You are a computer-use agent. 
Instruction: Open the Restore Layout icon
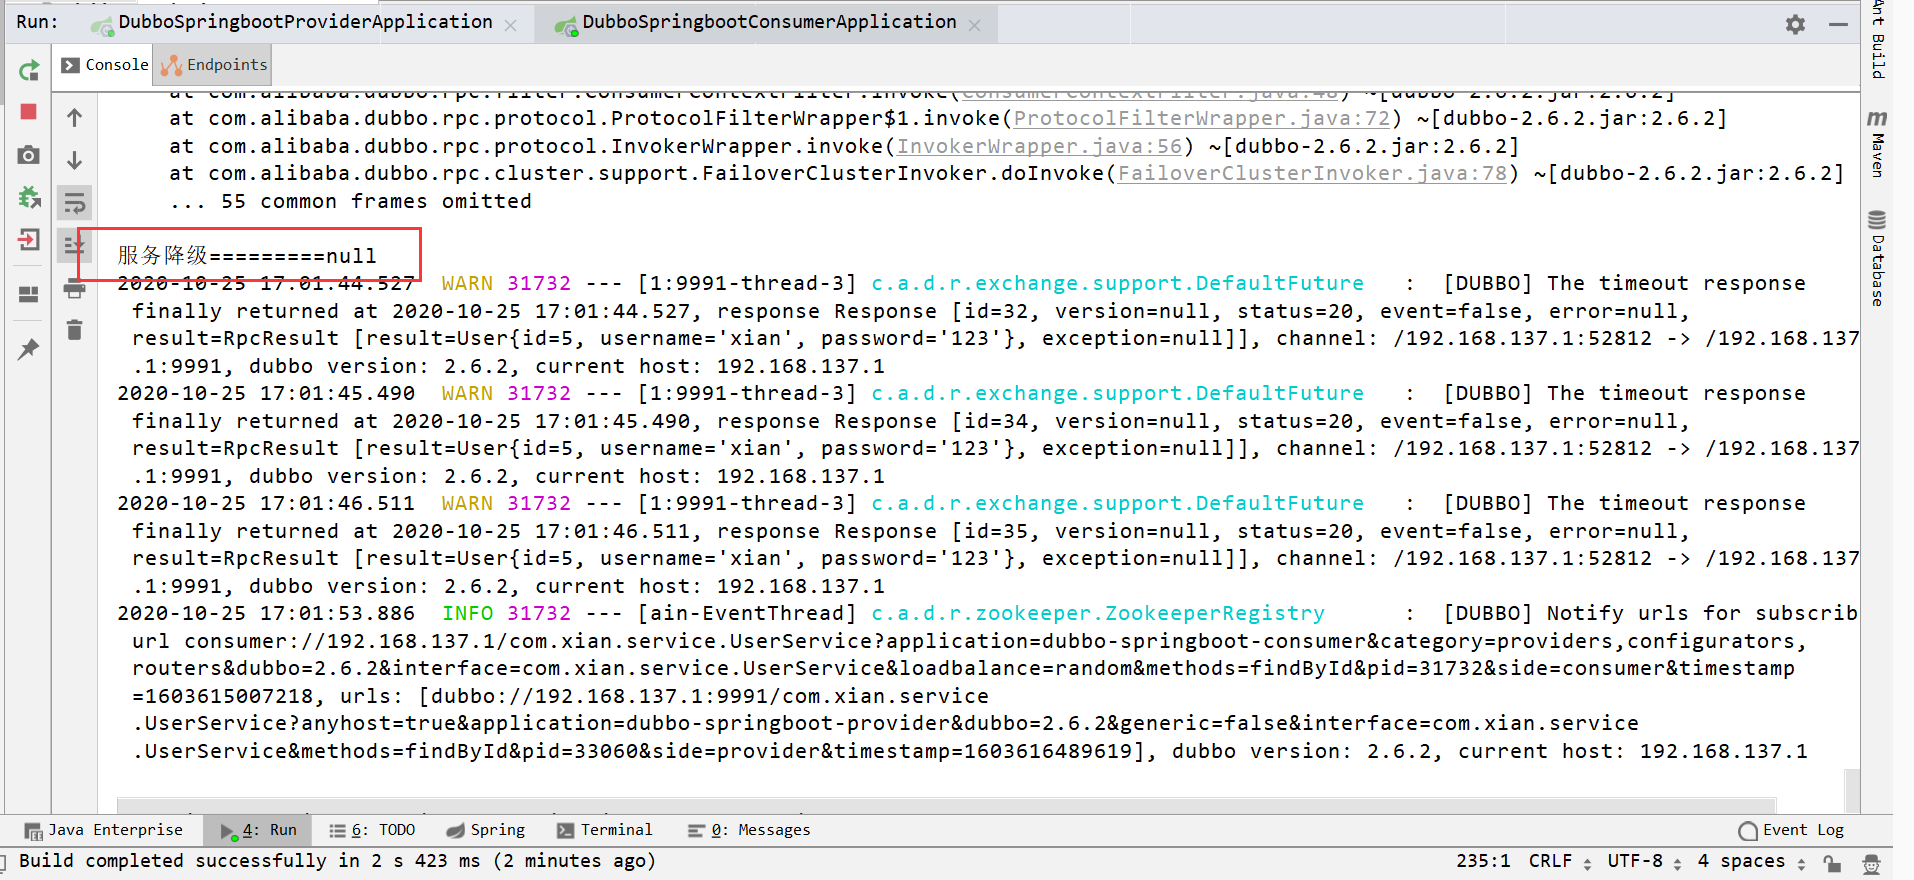click(x=29, y=294)
